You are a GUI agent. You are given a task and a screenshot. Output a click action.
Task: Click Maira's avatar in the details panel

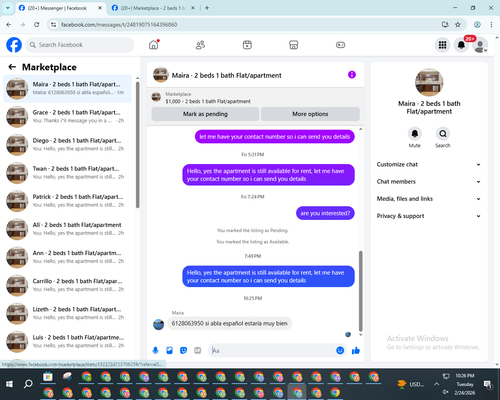tap(429, 82)
